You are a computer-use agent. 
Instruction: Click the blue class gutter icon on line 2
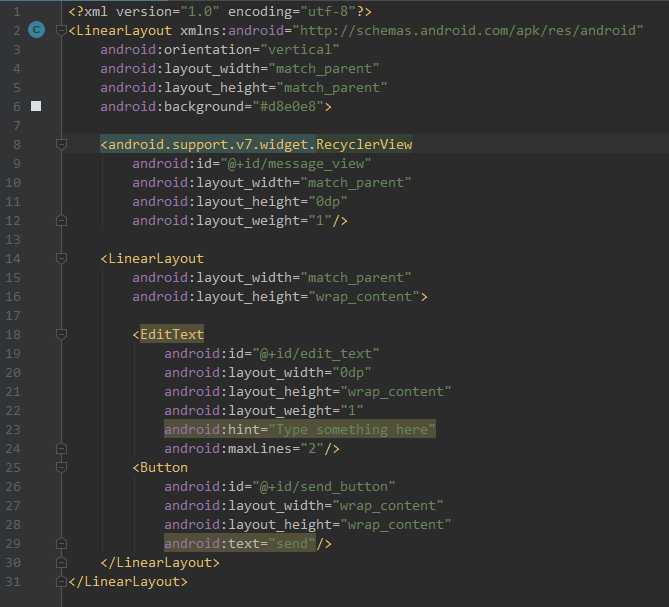click(x=36, y=30)
